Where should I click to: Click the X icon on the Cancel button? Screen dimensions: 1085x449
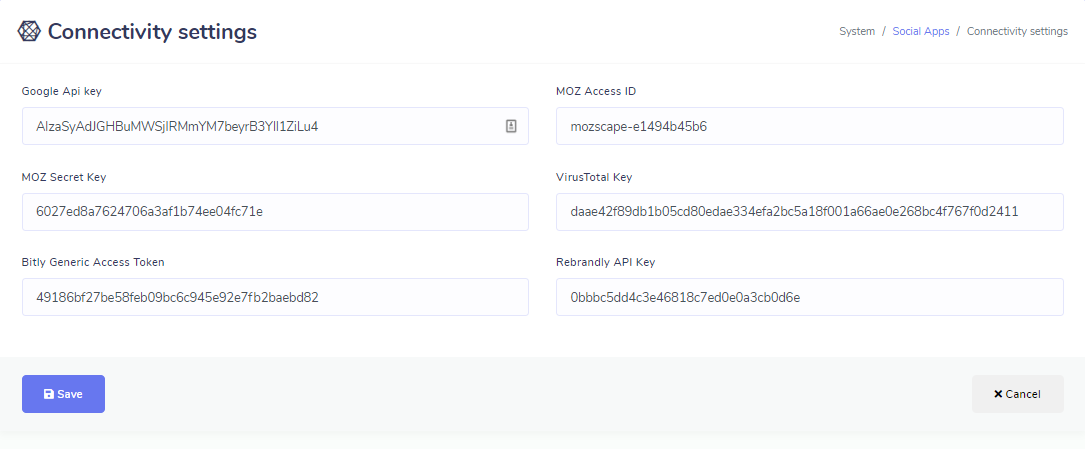[998, 394]
